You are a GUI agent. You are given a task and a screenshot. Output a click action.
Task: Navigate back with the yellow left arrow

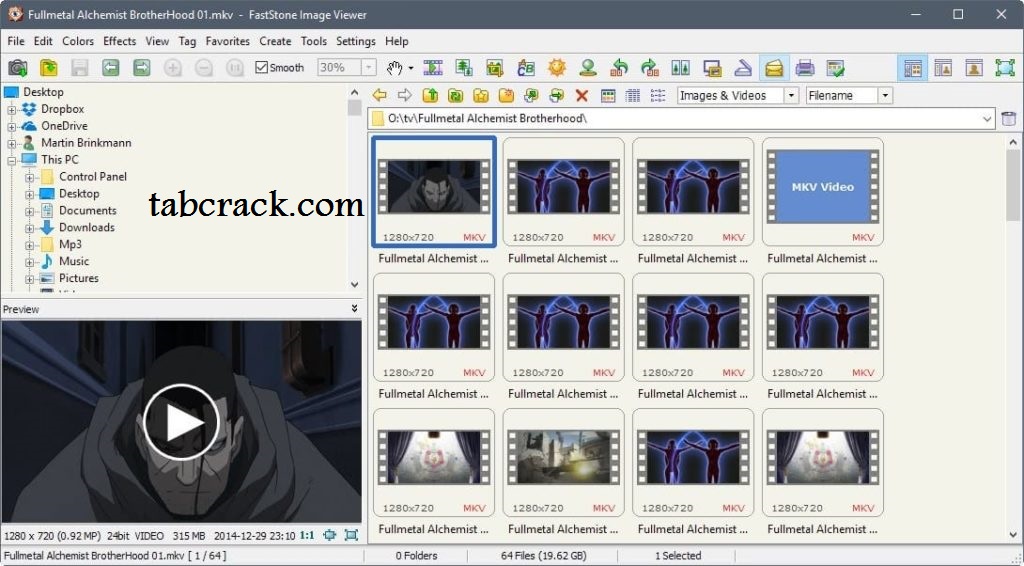point(379,95)
